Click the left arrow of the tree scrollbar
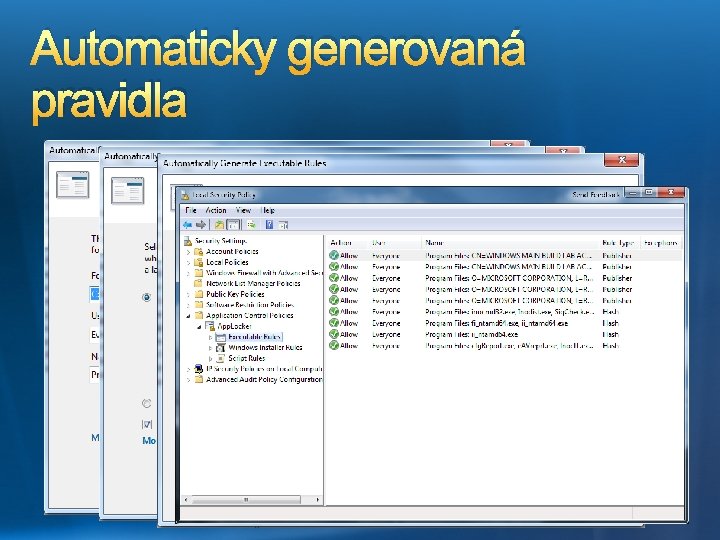The height and width of the screenshot is (540, 720). 186,500
